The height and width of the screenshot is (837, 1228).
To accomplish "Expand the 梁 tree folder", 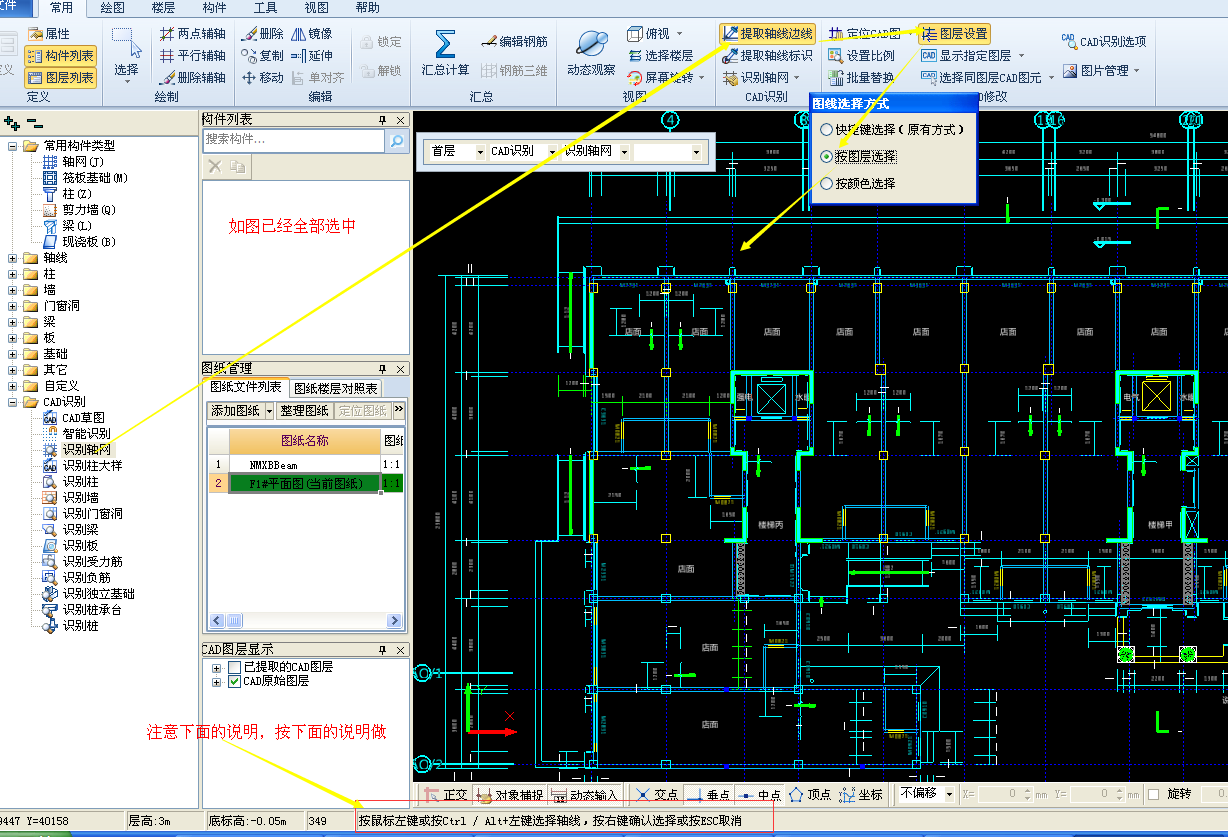I will tap(13, 322).
